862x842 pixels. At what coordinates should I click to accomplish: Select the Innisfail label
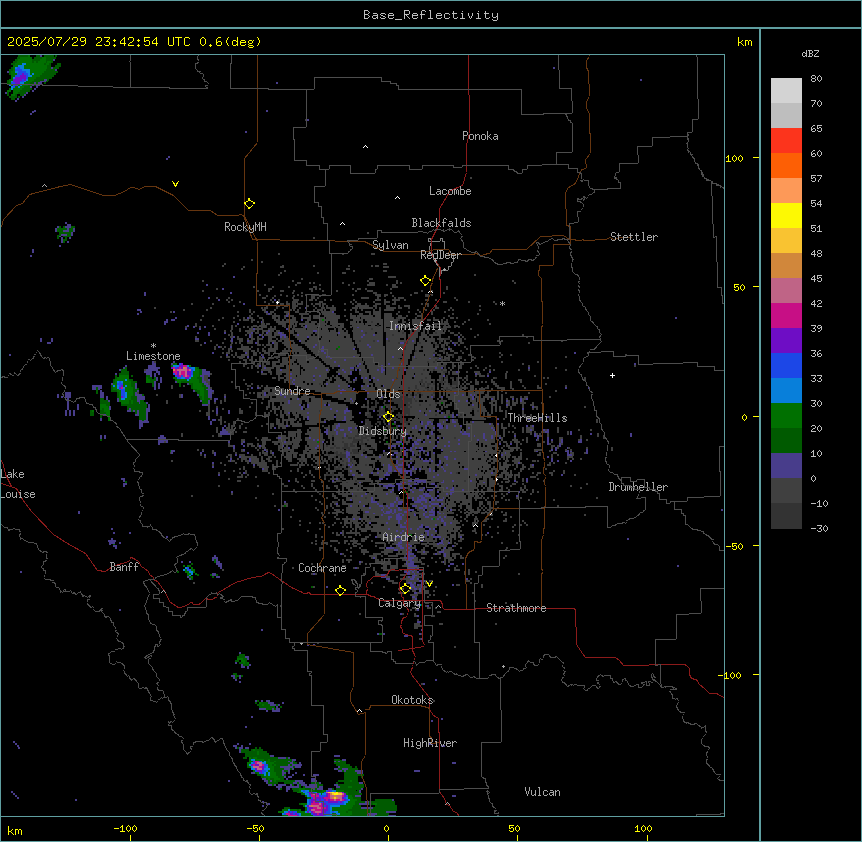point(415,326)
